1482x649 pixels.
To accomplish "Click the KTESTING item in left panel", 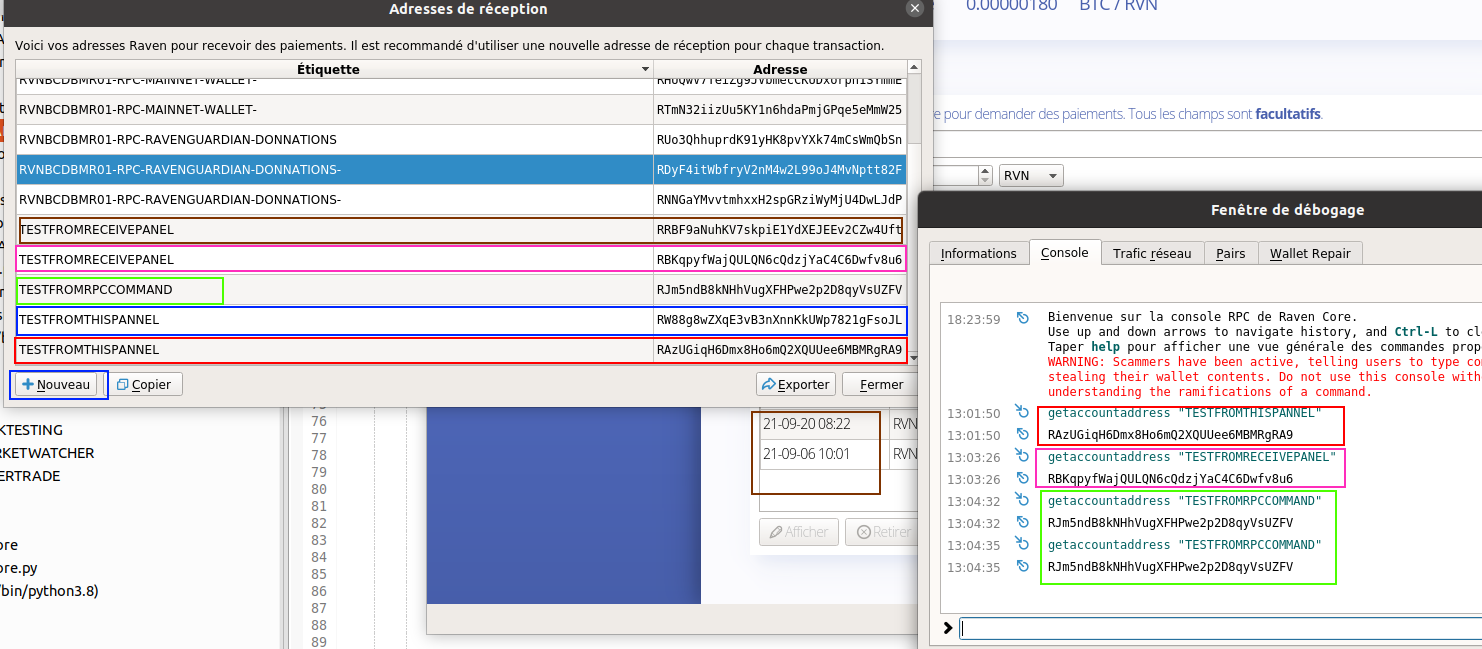I will coord(32,430).
